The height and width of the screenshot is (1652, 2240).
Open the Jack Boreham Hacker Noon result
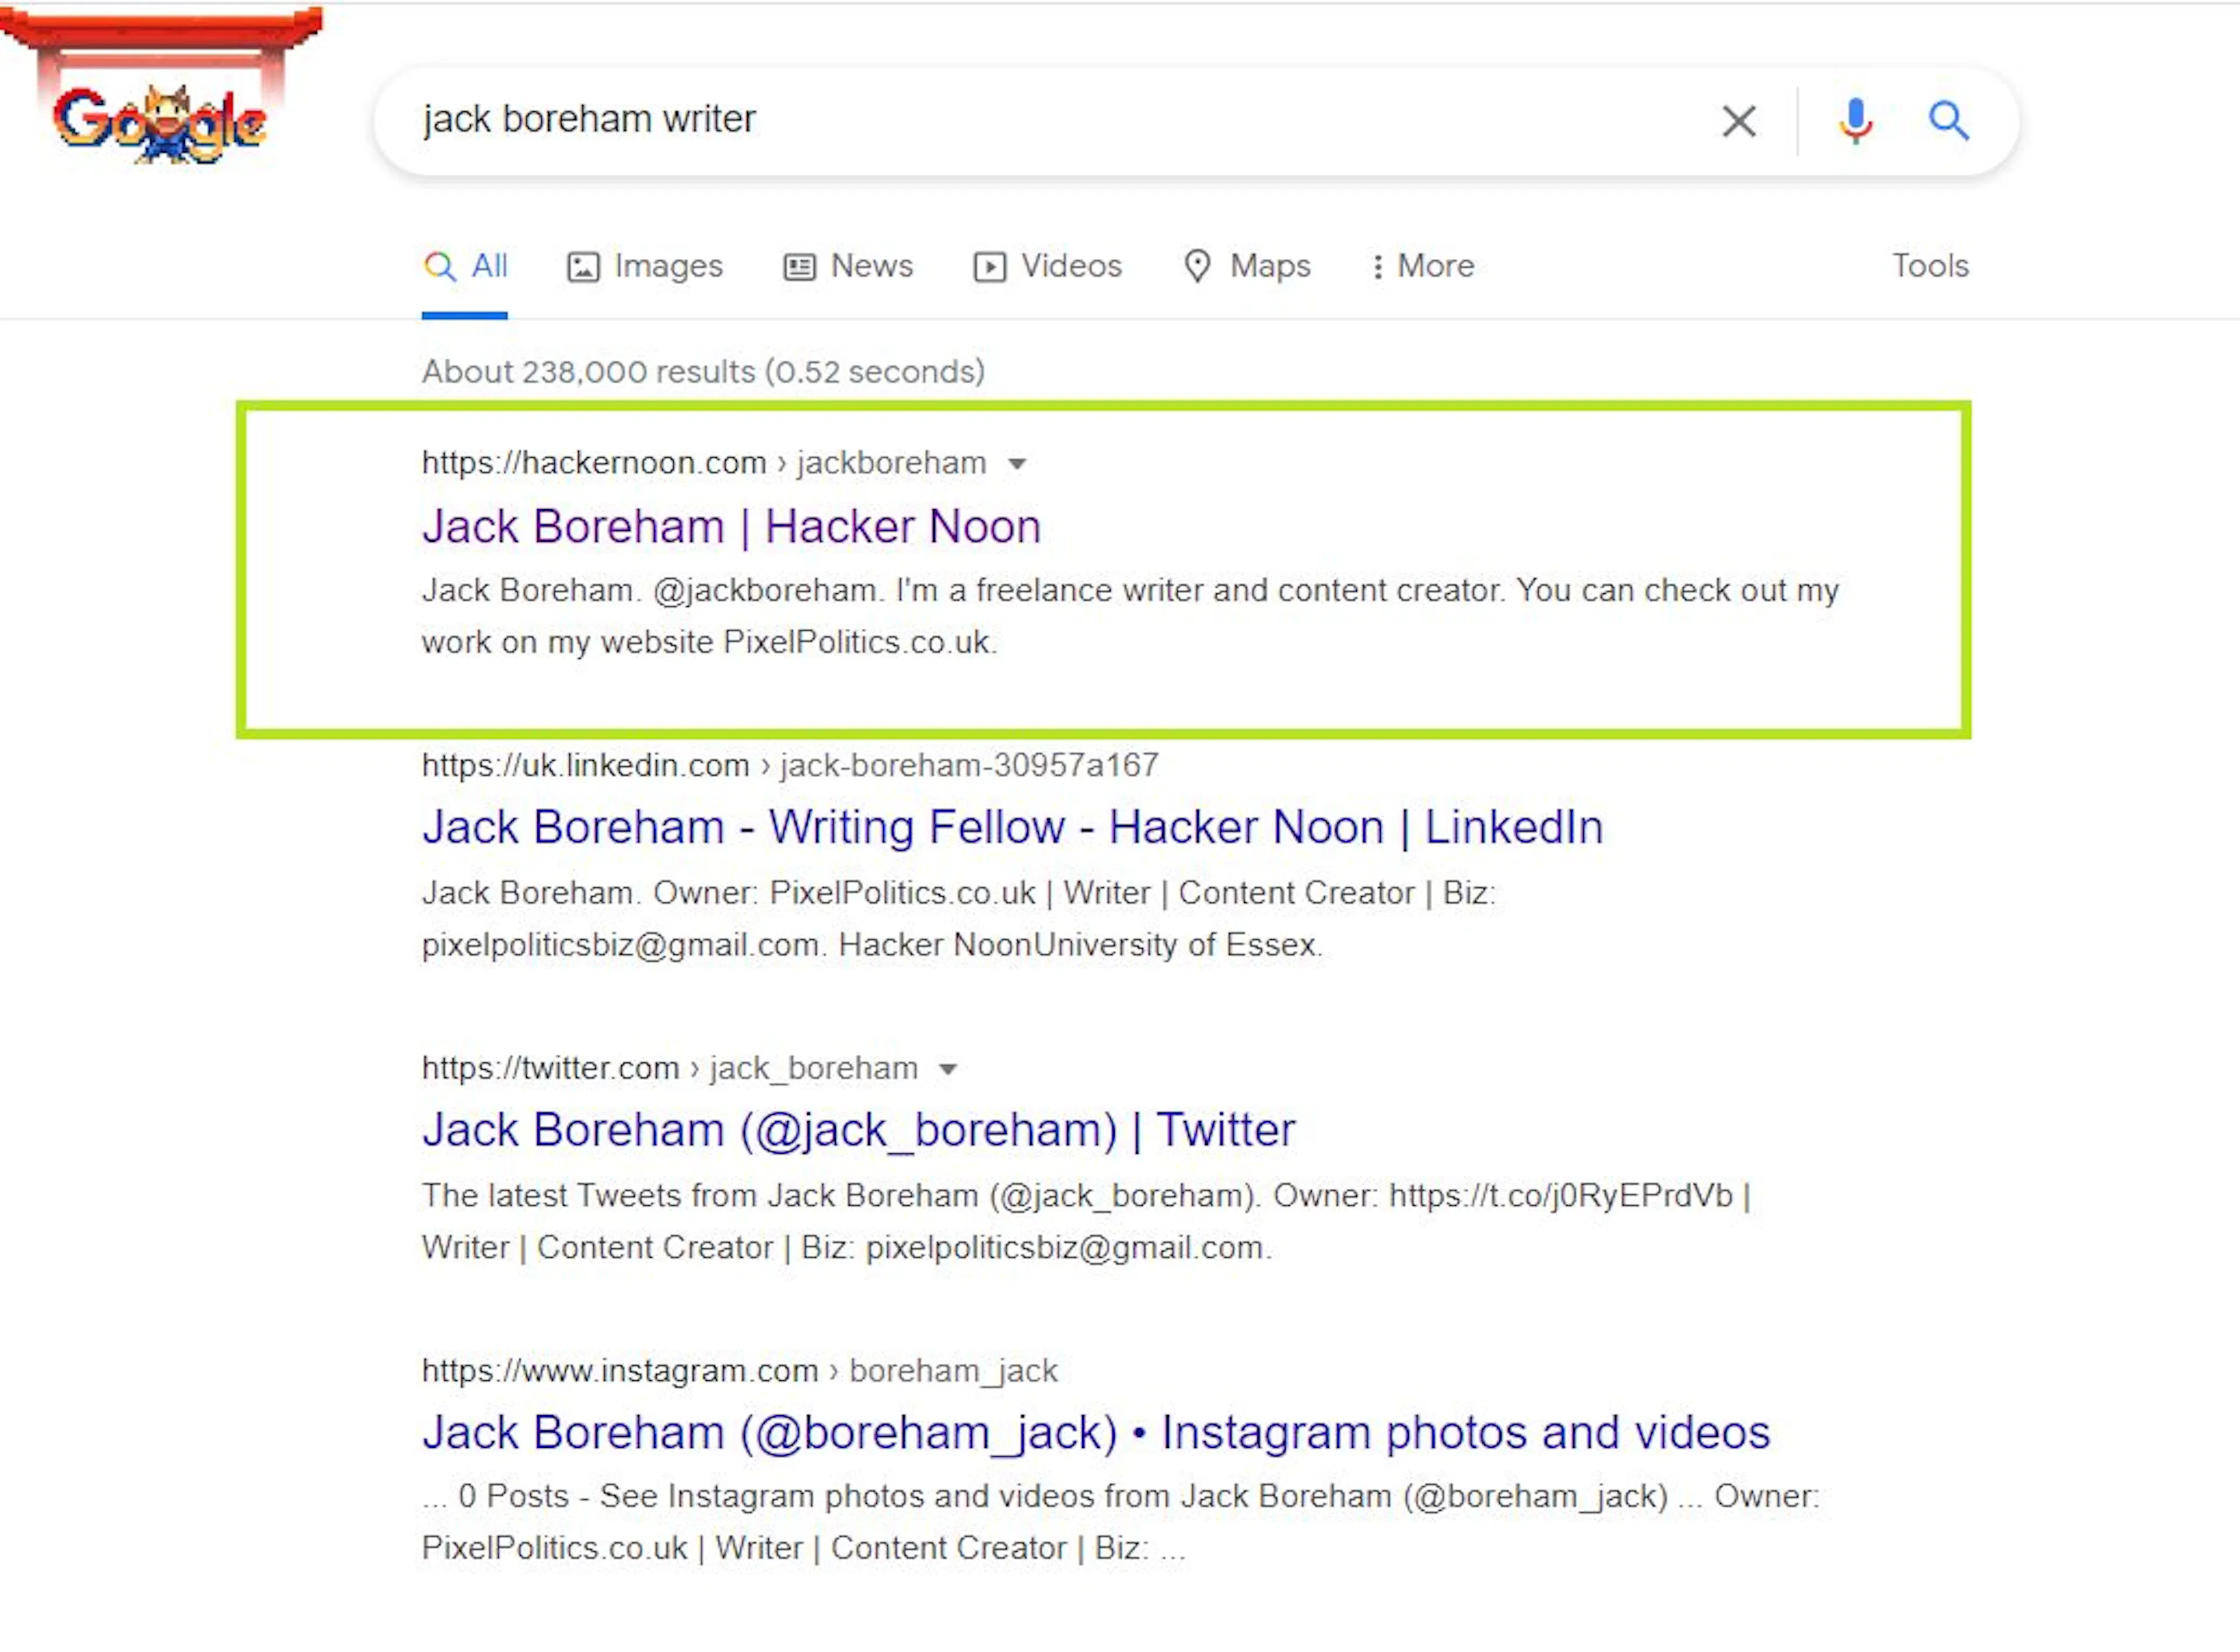731,527
